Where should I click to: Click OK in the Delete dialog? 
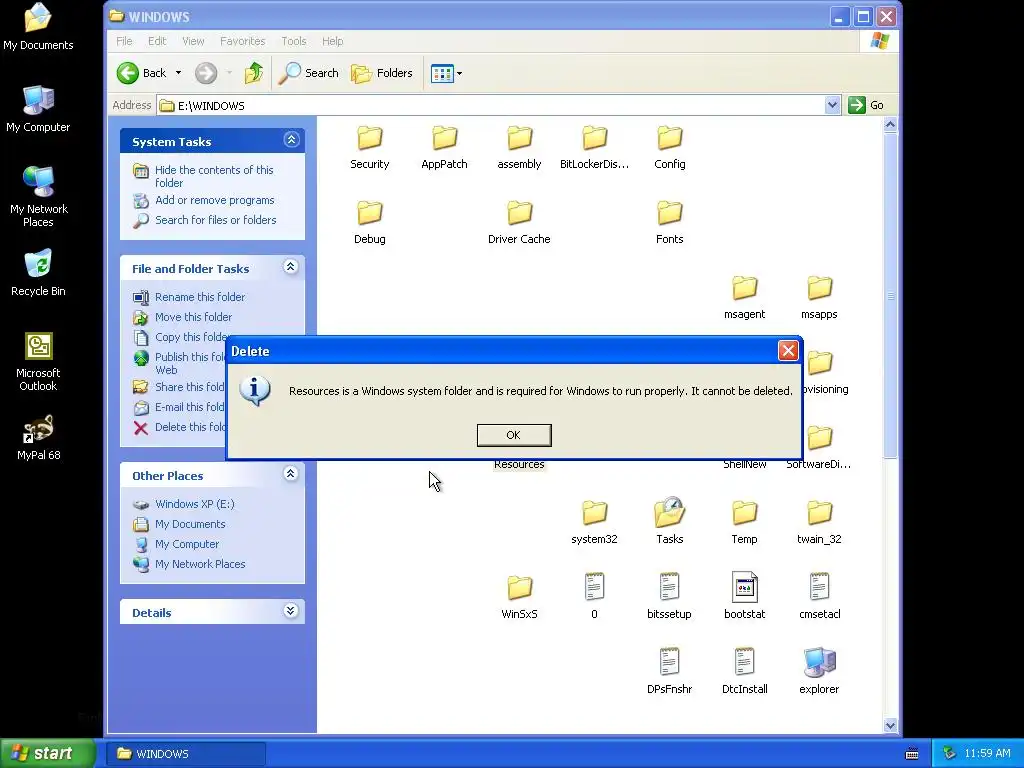[514, 435]
